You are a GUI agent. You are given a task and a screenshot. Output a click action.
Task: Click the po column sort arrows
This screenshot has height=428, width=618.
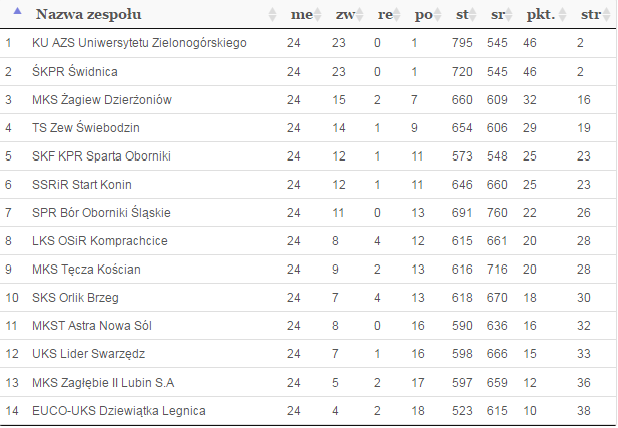click(437, 15)
